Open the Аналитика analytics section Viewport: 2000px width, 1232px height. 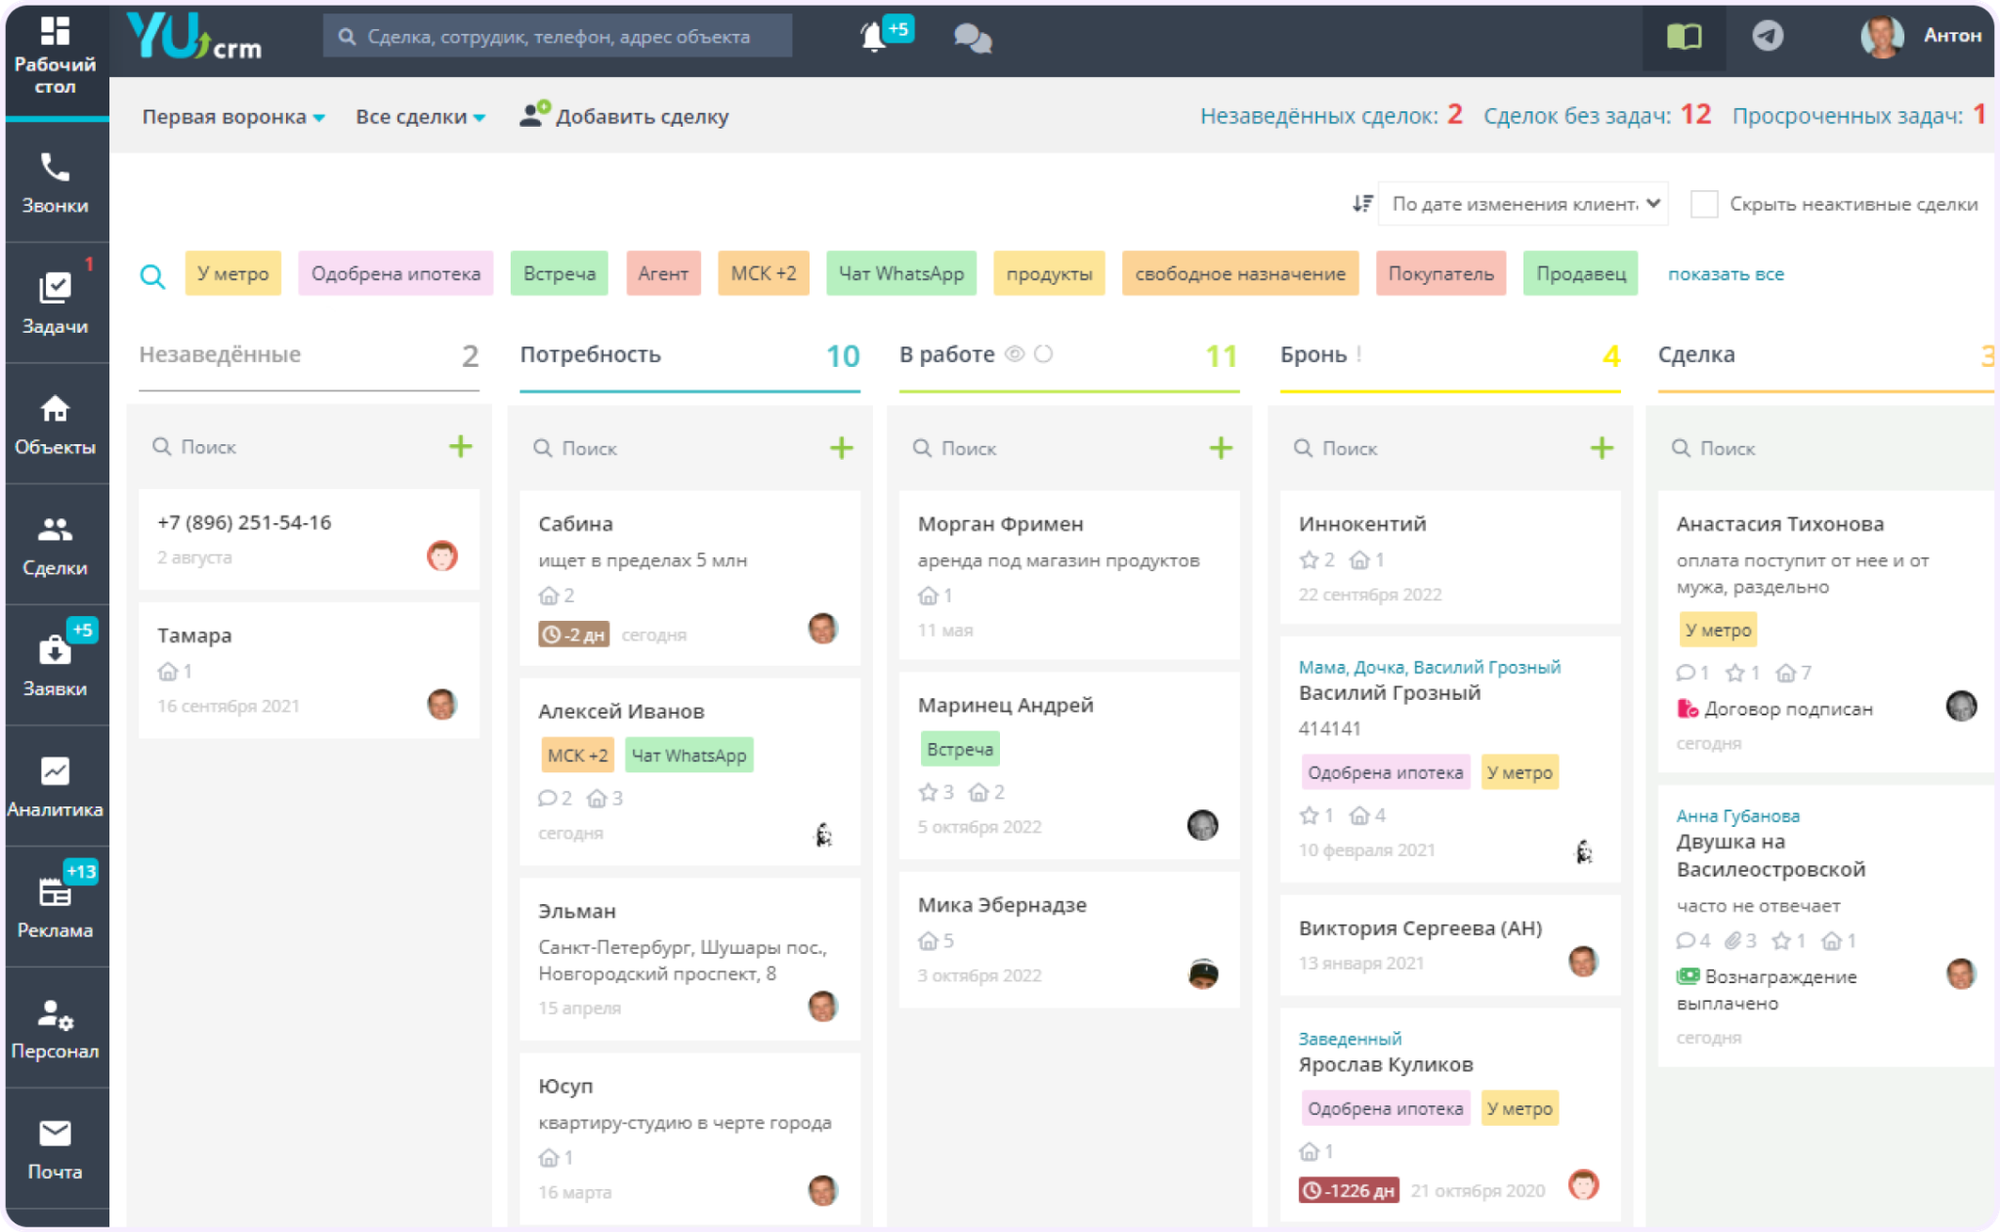point(55,788)
